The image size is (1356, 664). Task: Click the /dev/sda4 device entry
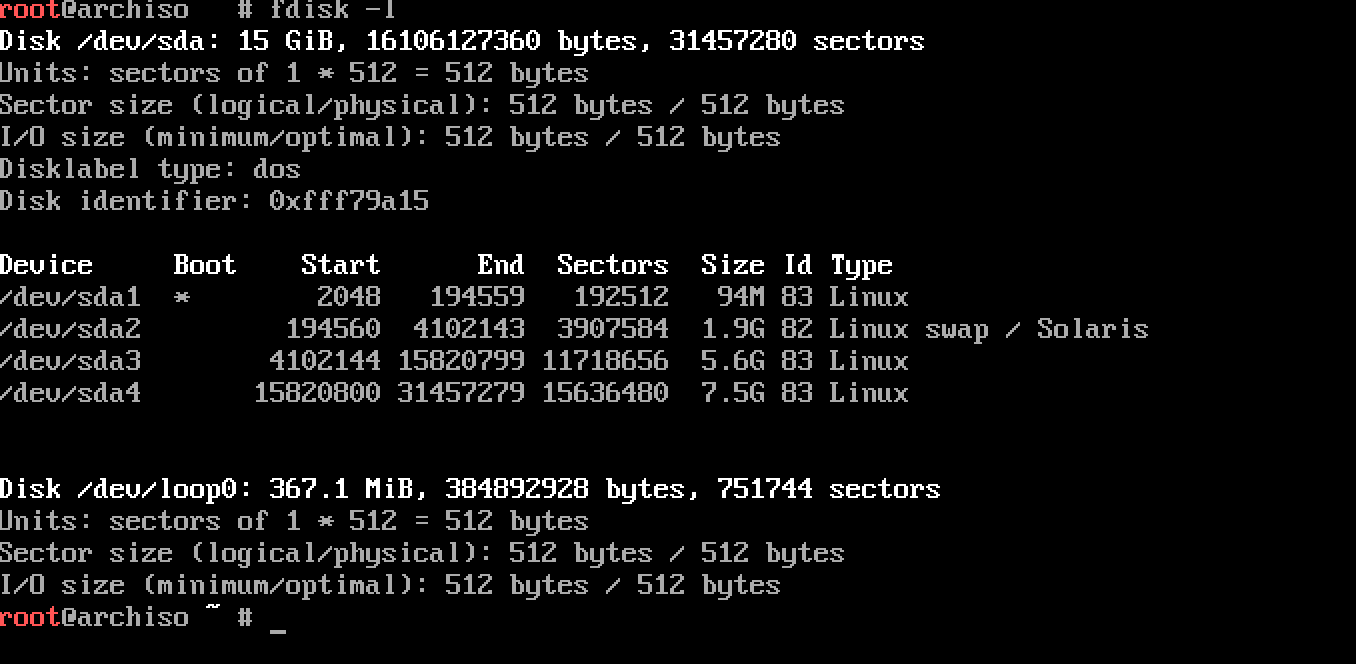coord(70,393)
